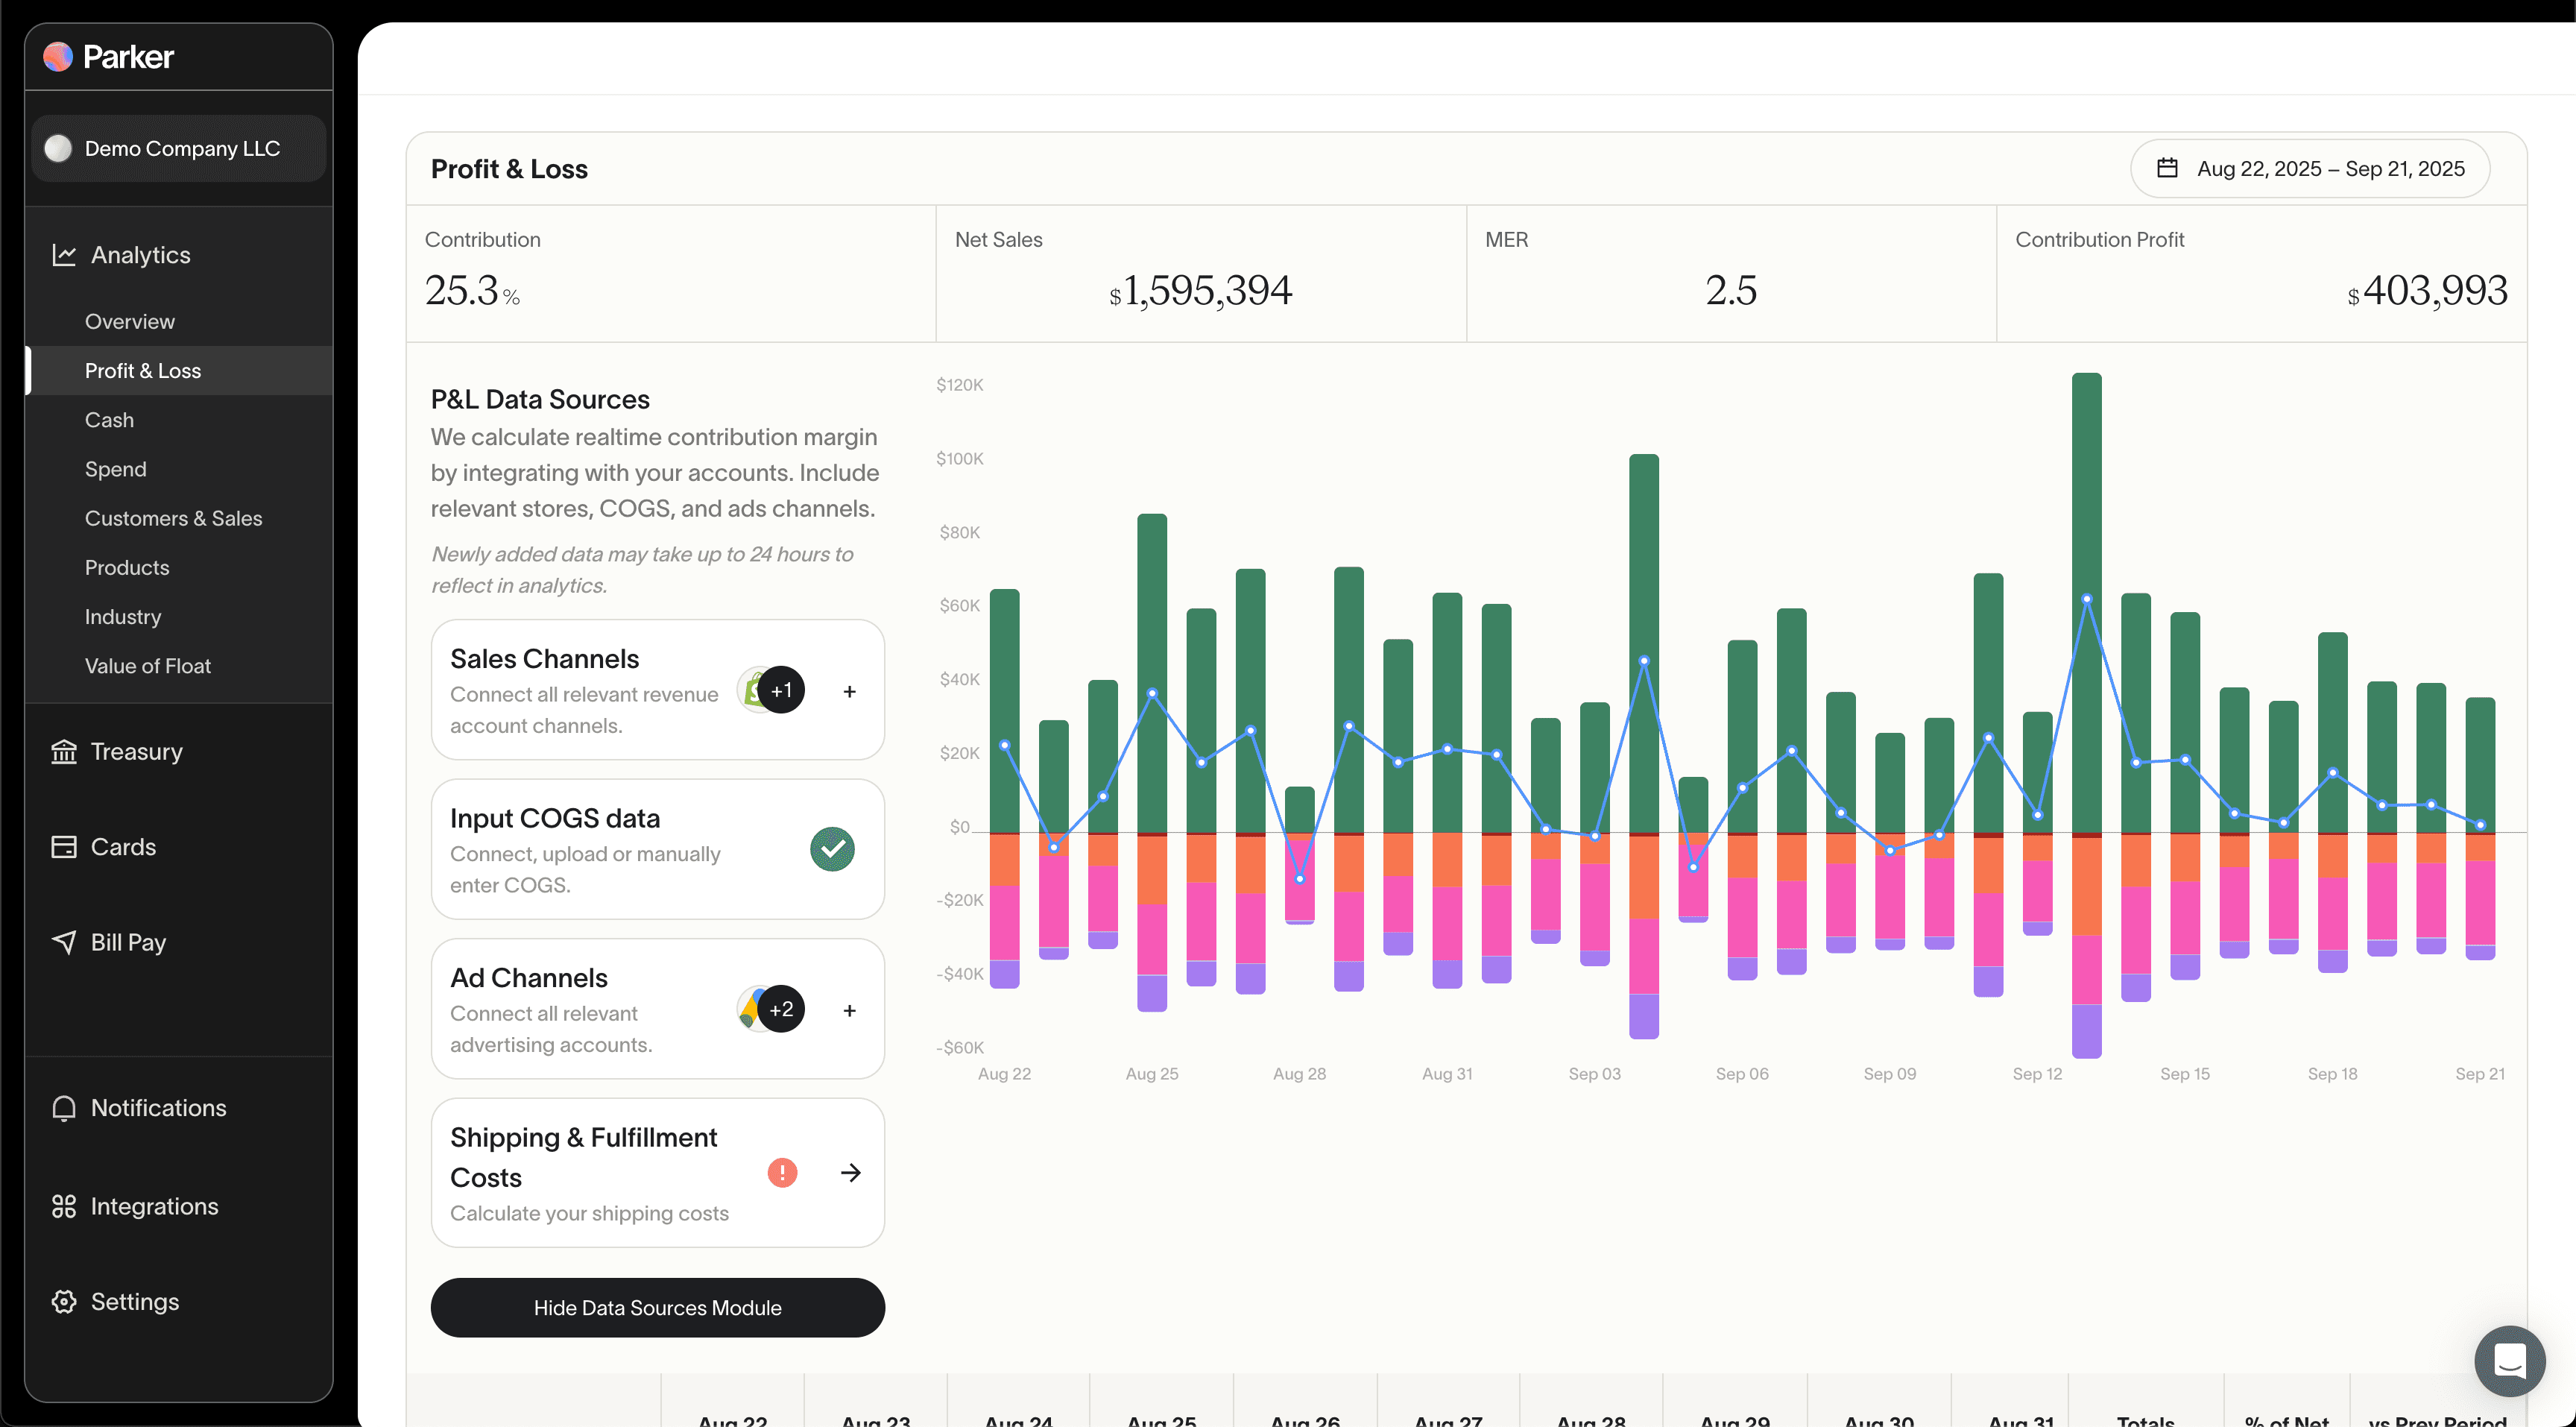Open the Aug 22 – Sep 21 date range picker
2576x1427 pixels.
coord(2310,169)
